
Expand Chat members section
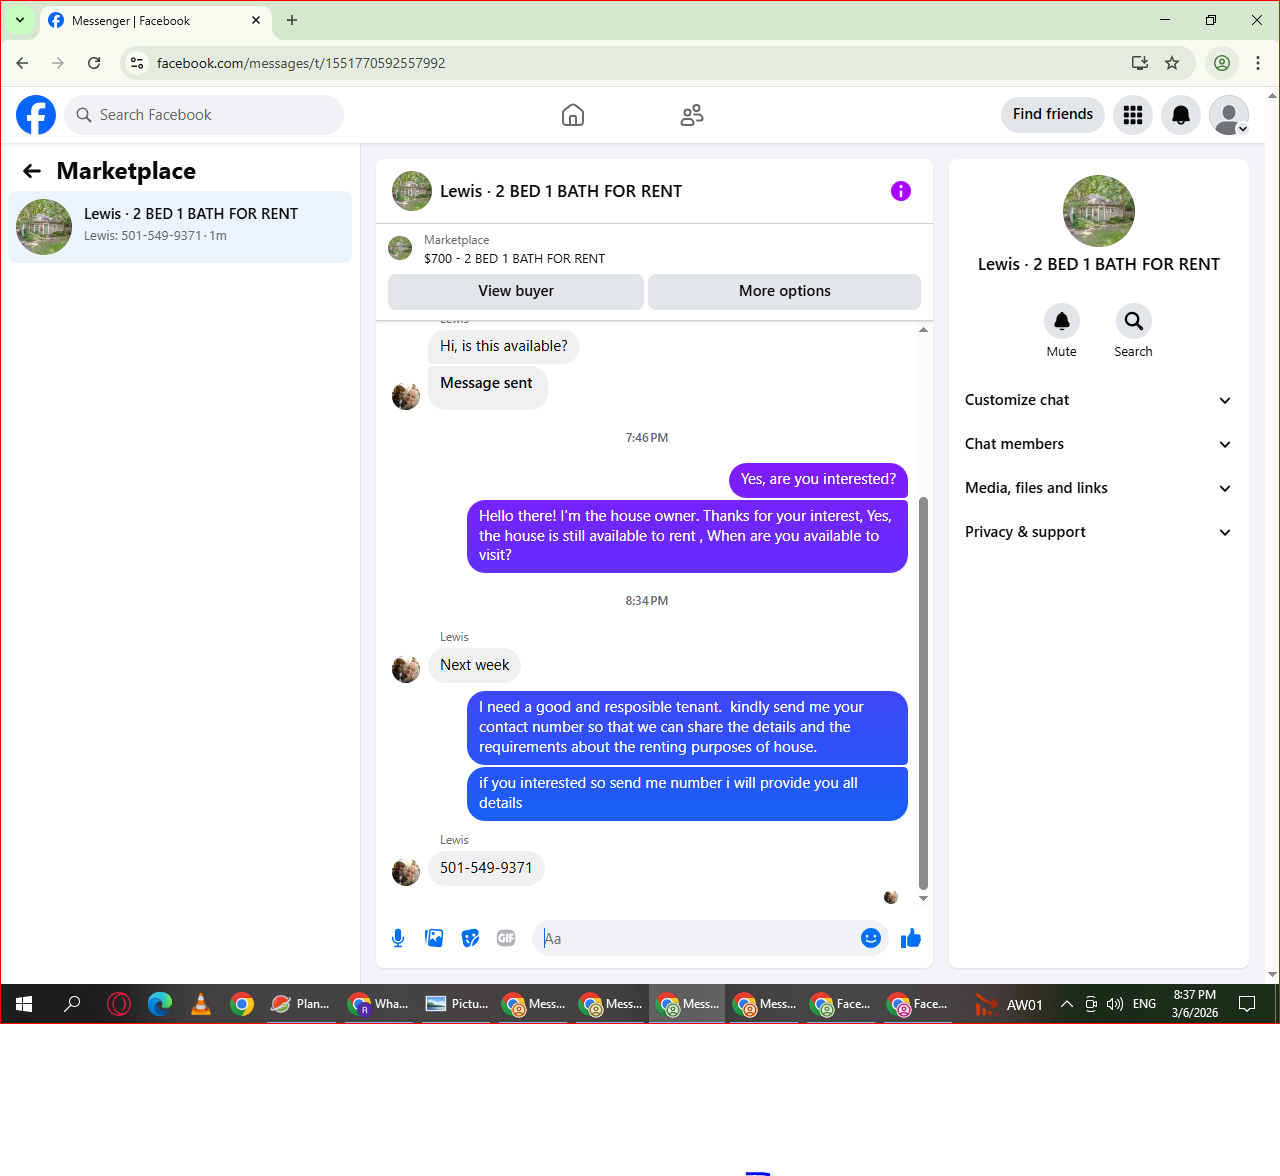tap(1098, 444)
